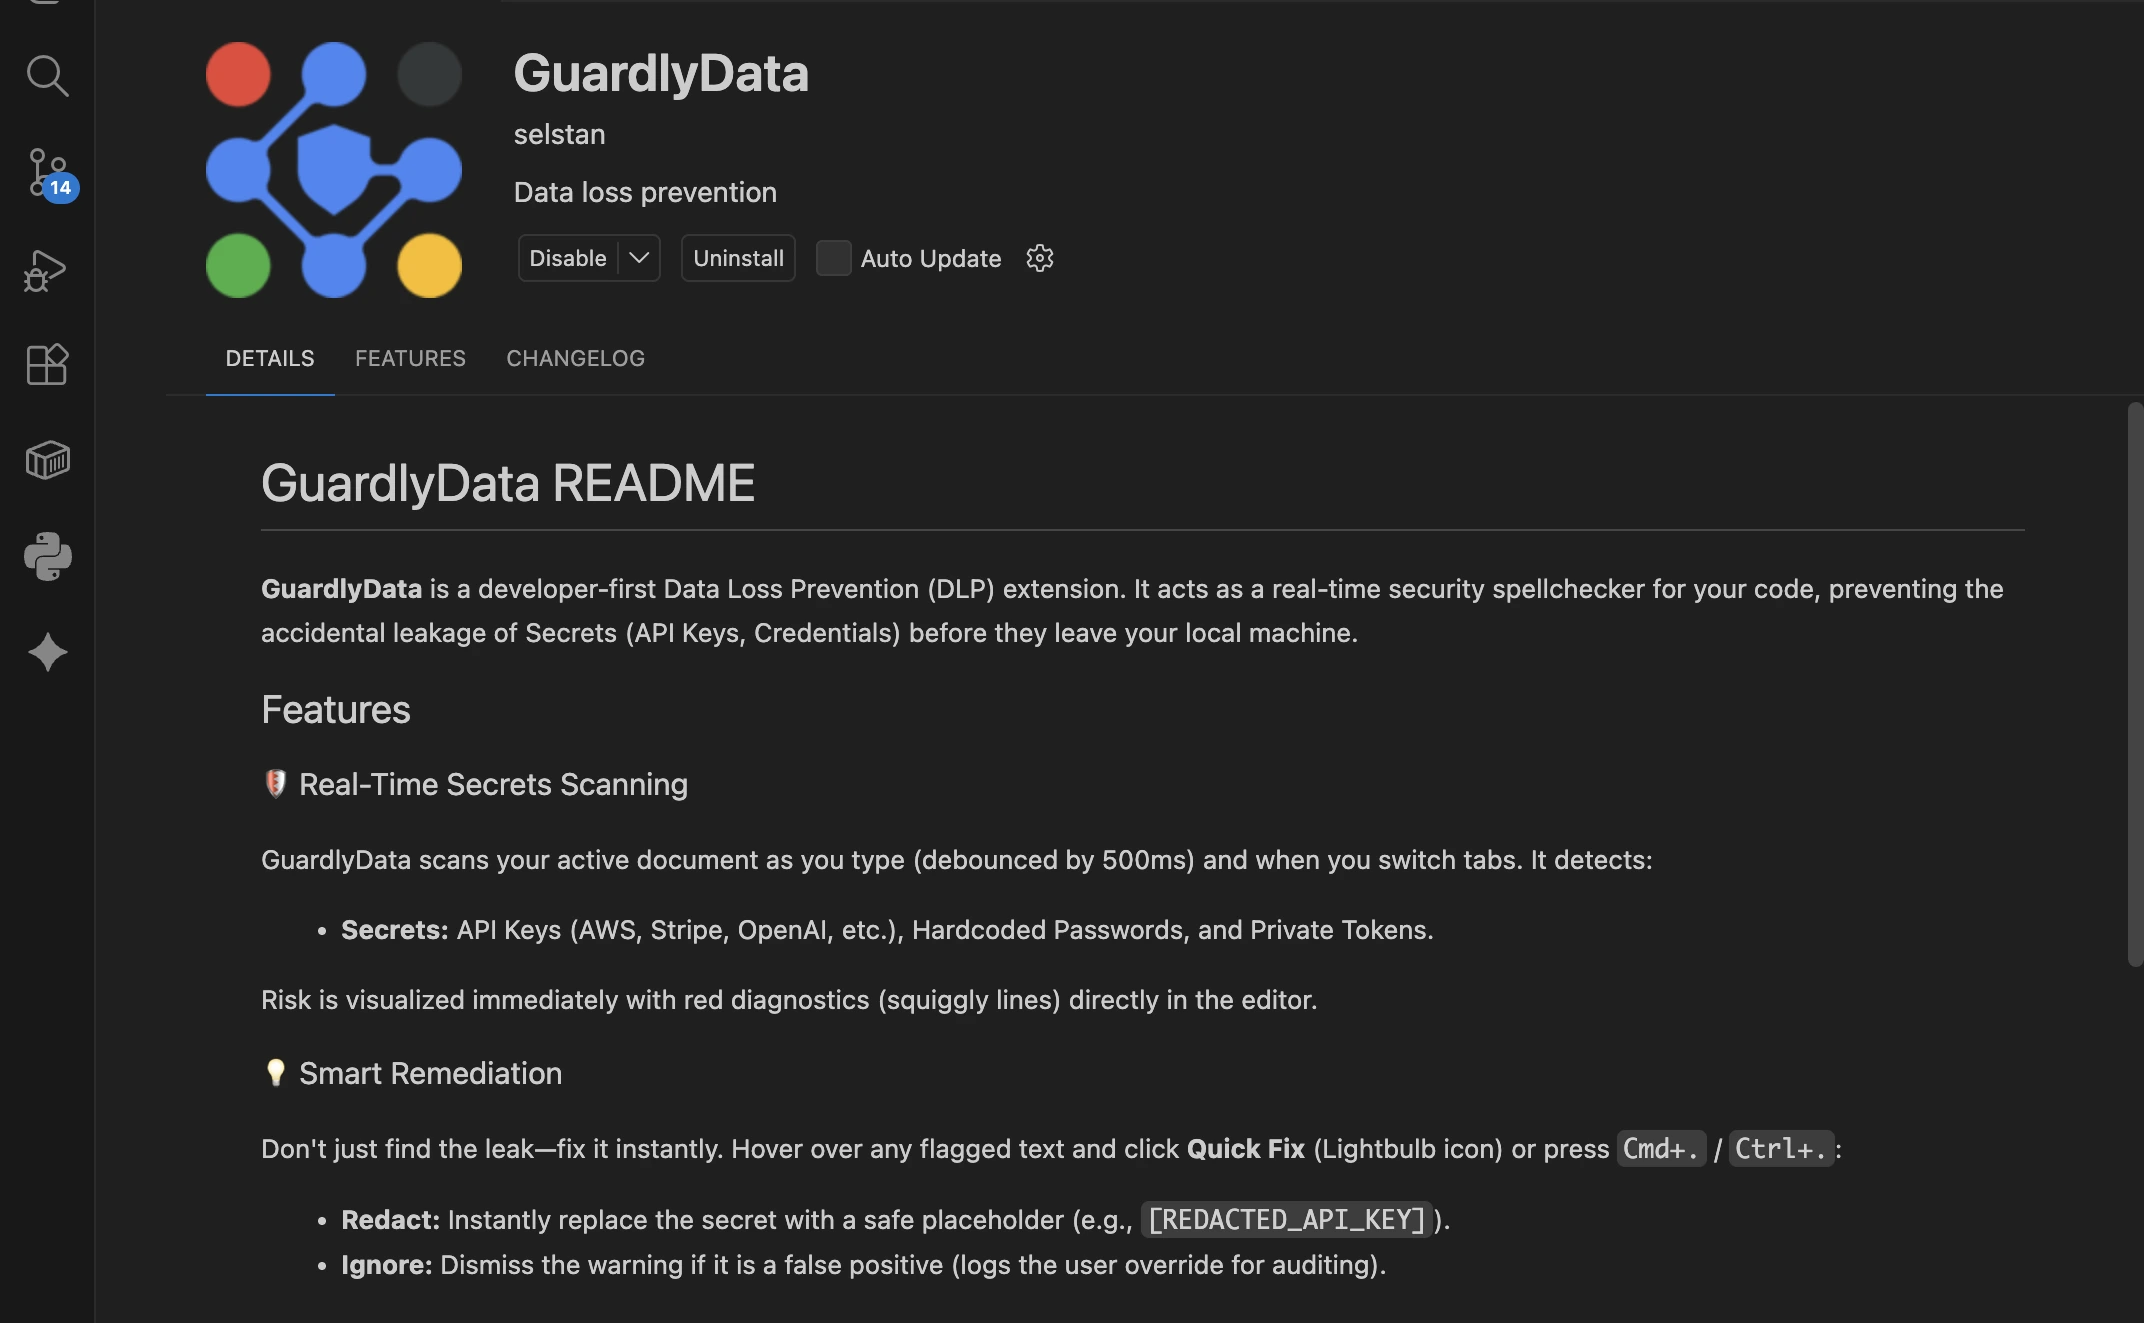Enable the Auto Update checkbox
The image size is (2144, 1323).
coord(833,258)
